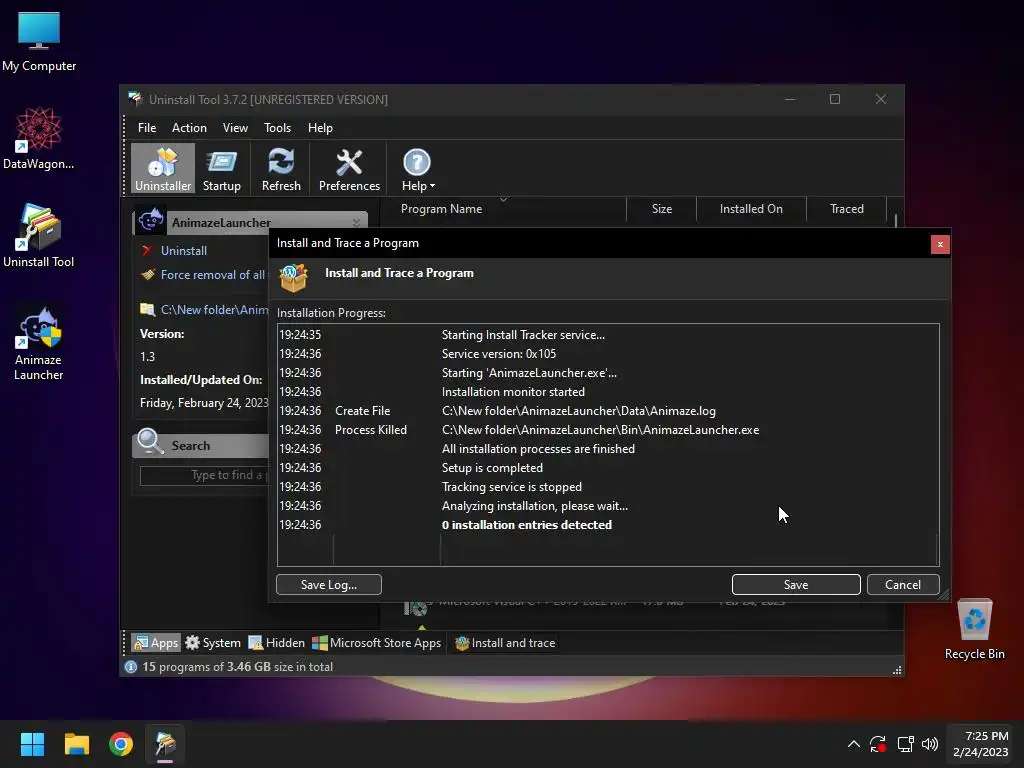The width and height of the screenshot is (1024, 768).
Task: Sort by the Size column
Action: pos(661,209)
